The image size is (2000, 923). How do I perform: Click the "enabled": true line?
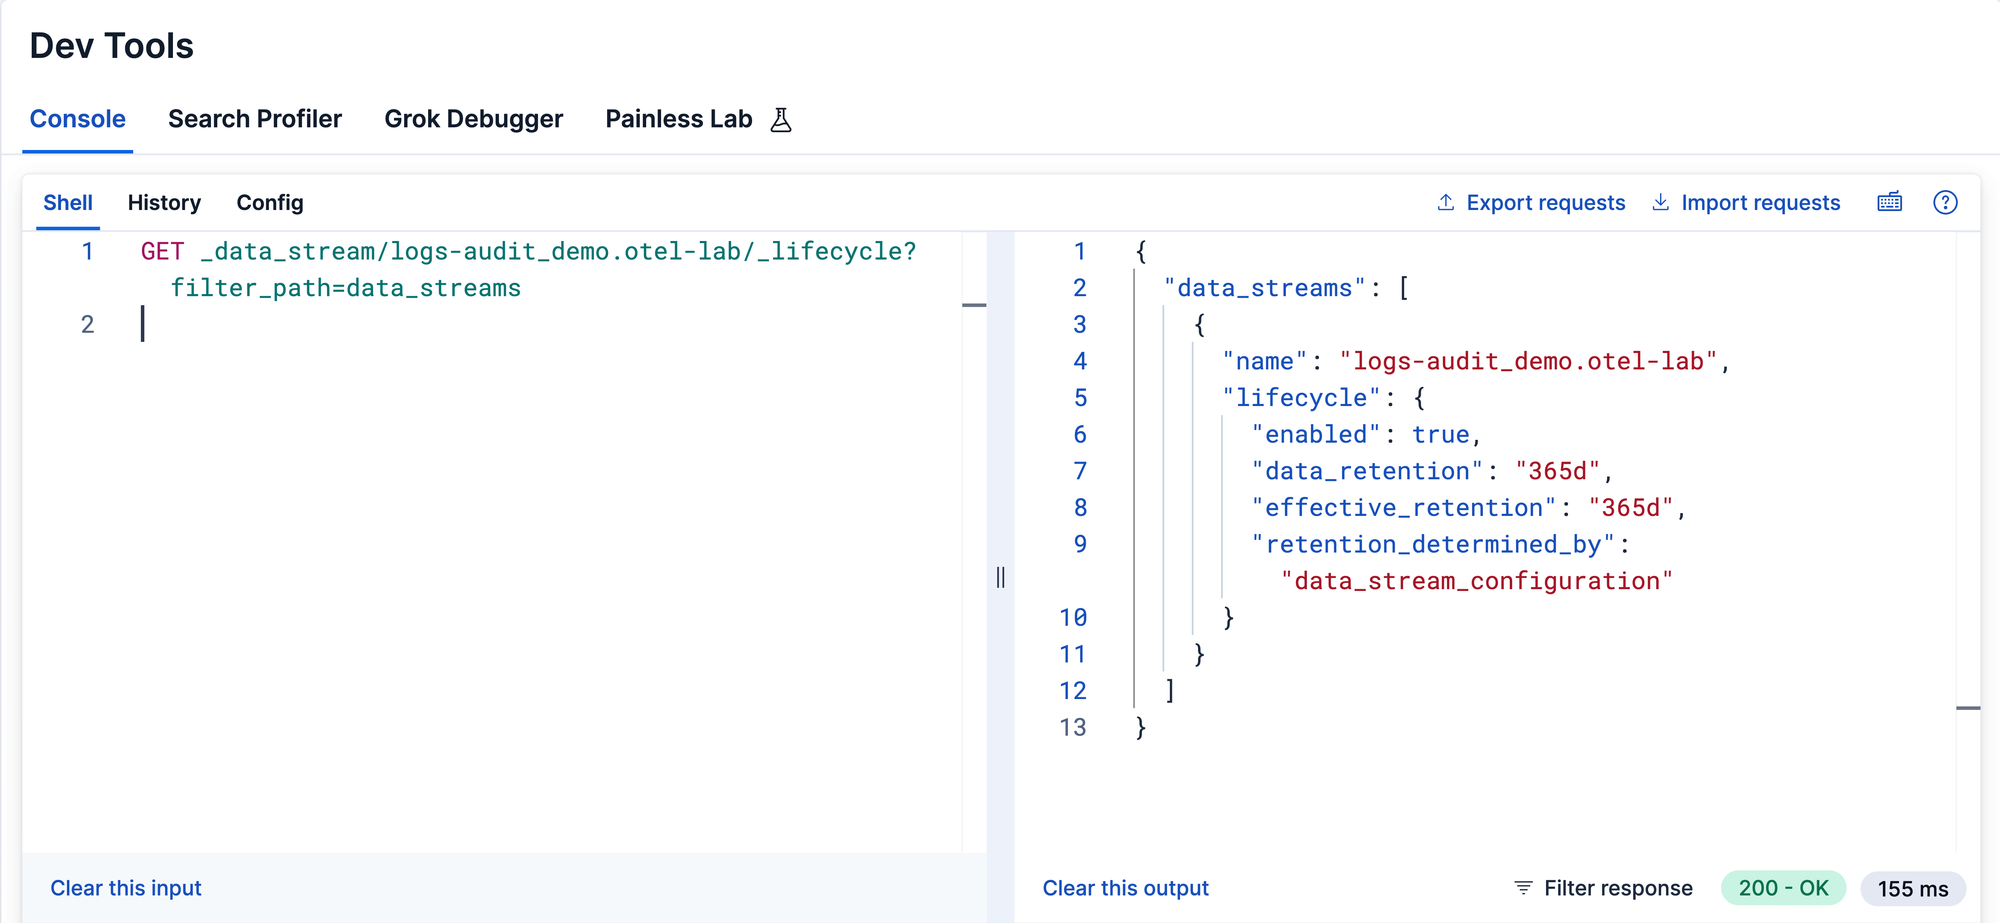pos(1366,434)
